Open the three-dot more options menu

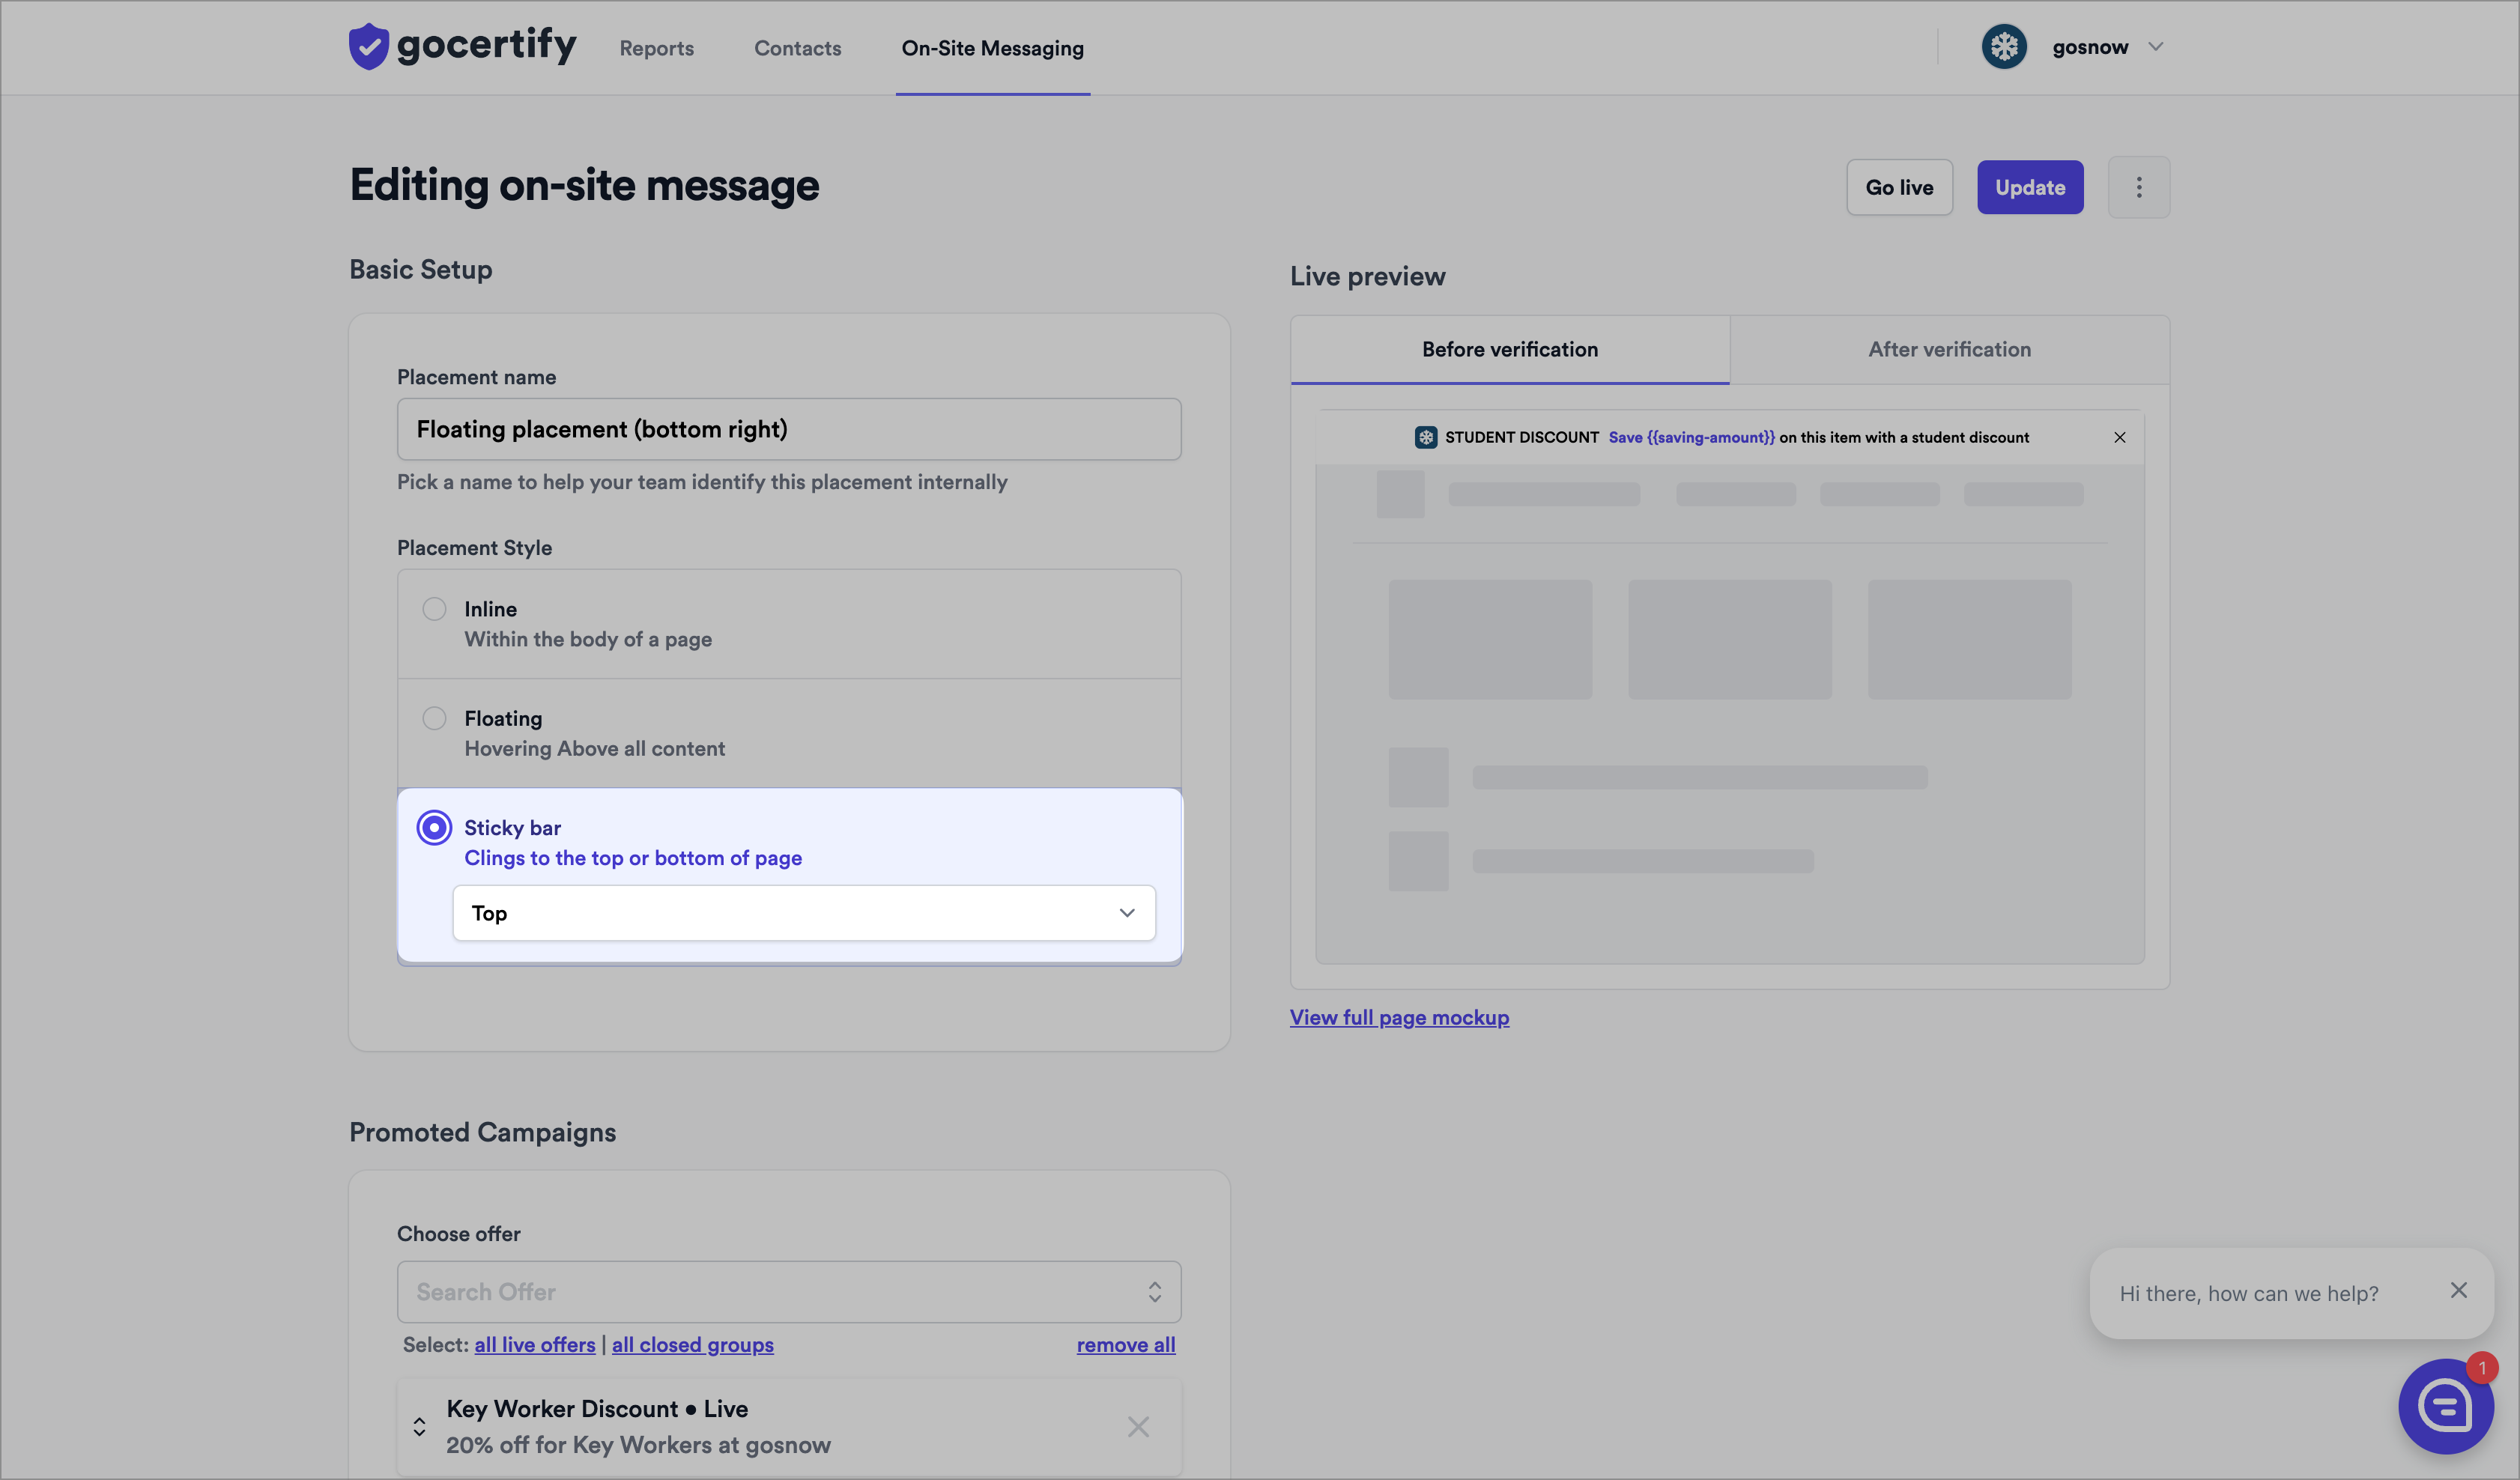[x=2138, y=187]
